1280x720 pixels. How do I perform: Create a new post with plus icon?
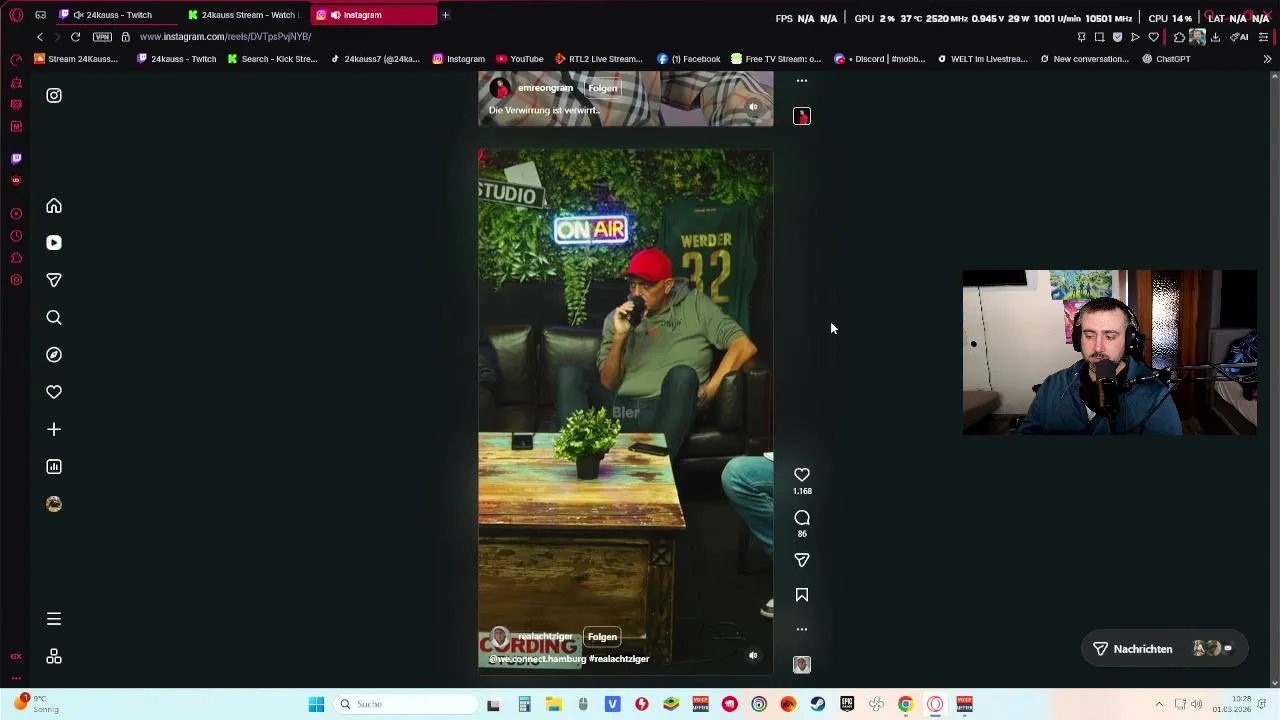54,429
